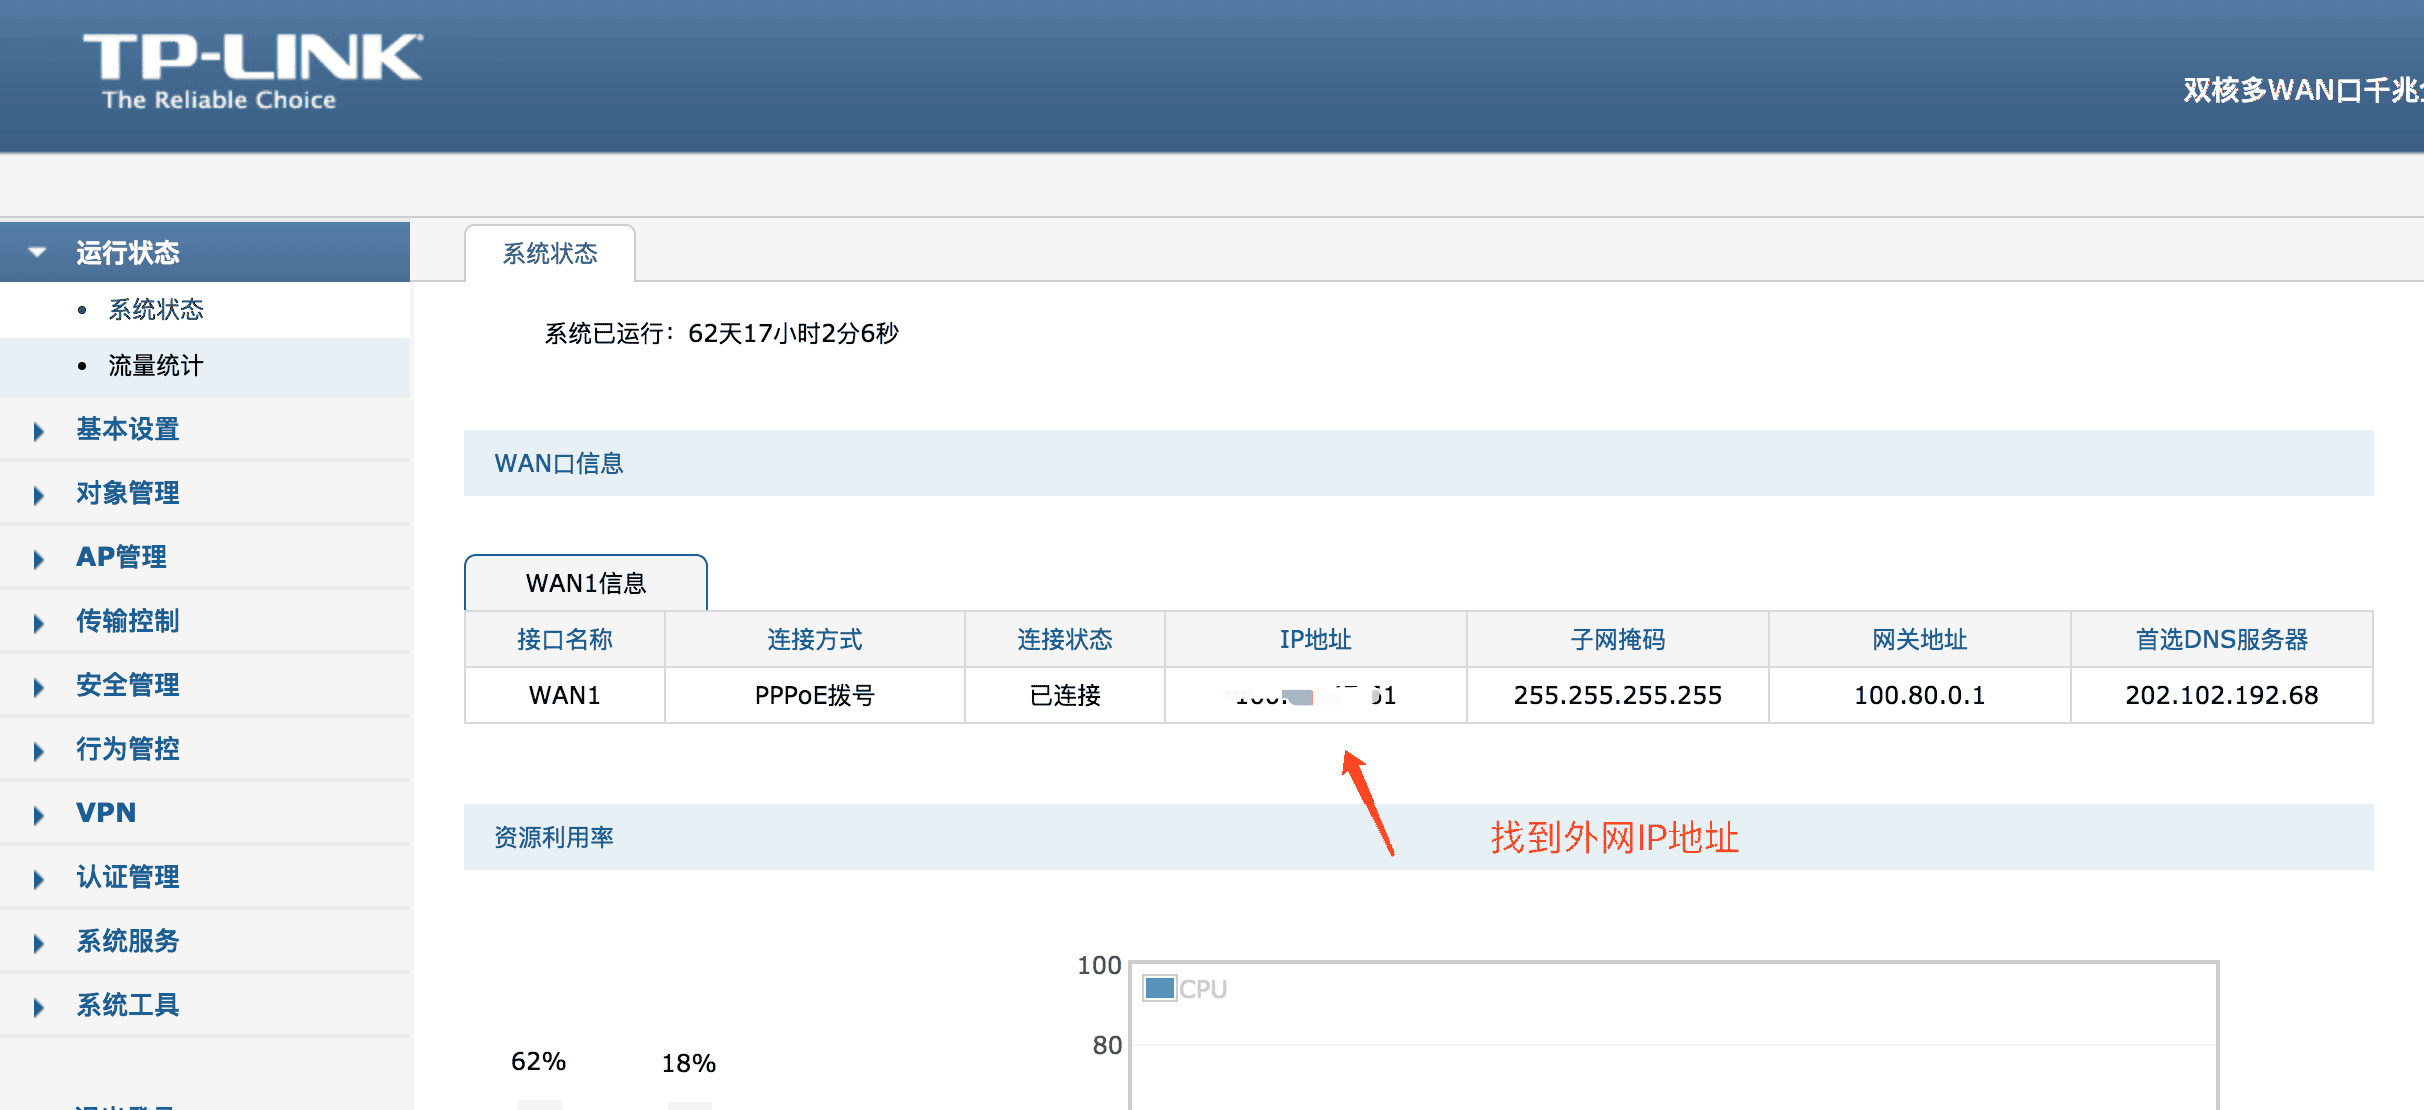Click 子网掩码 column header

[1618, 640]
